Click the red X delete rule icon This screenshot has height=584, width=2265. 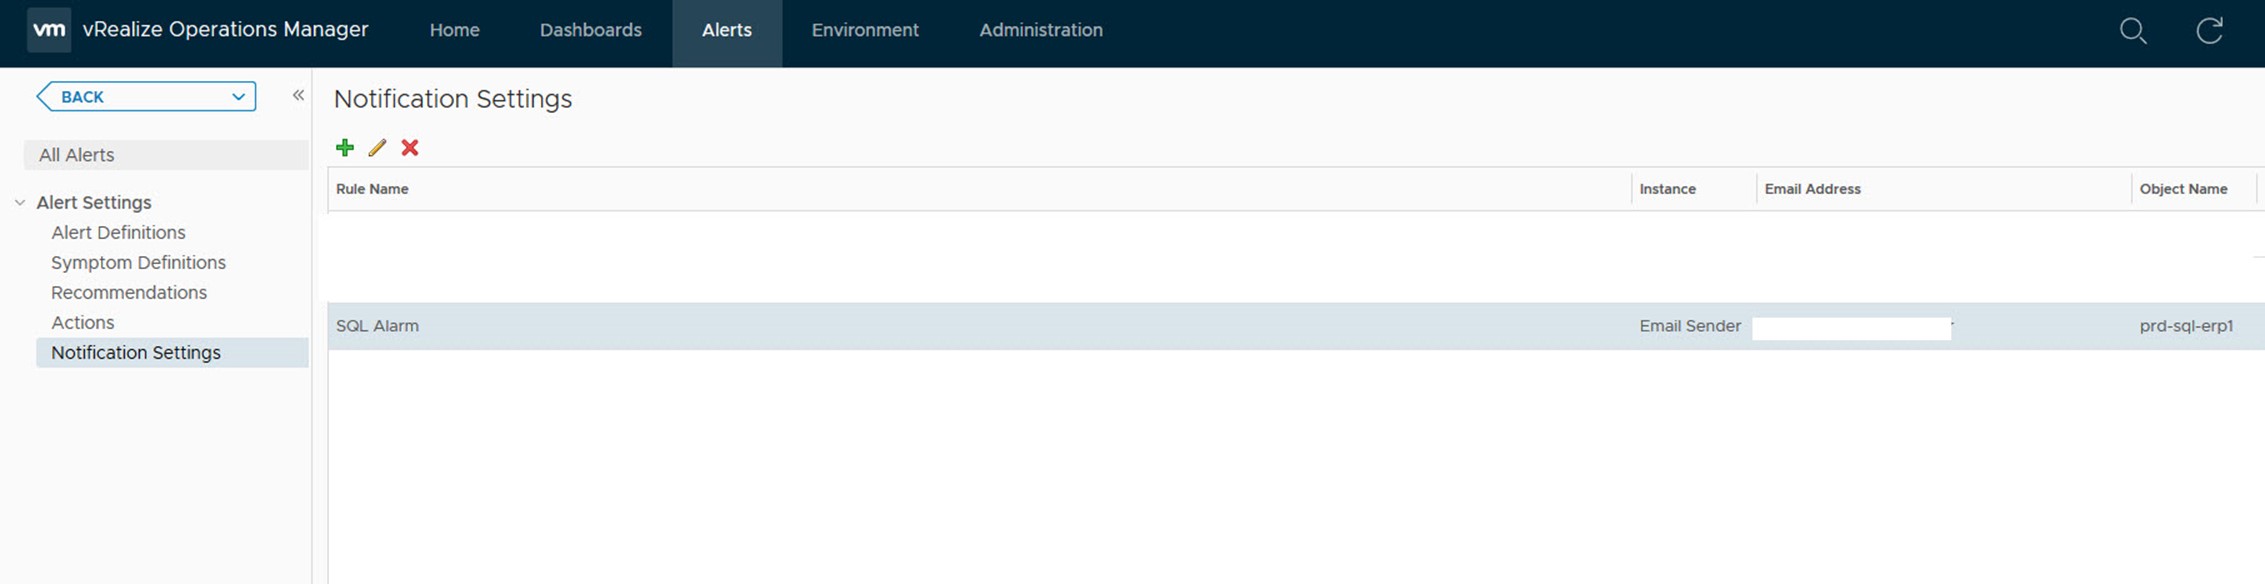(410, 148)
